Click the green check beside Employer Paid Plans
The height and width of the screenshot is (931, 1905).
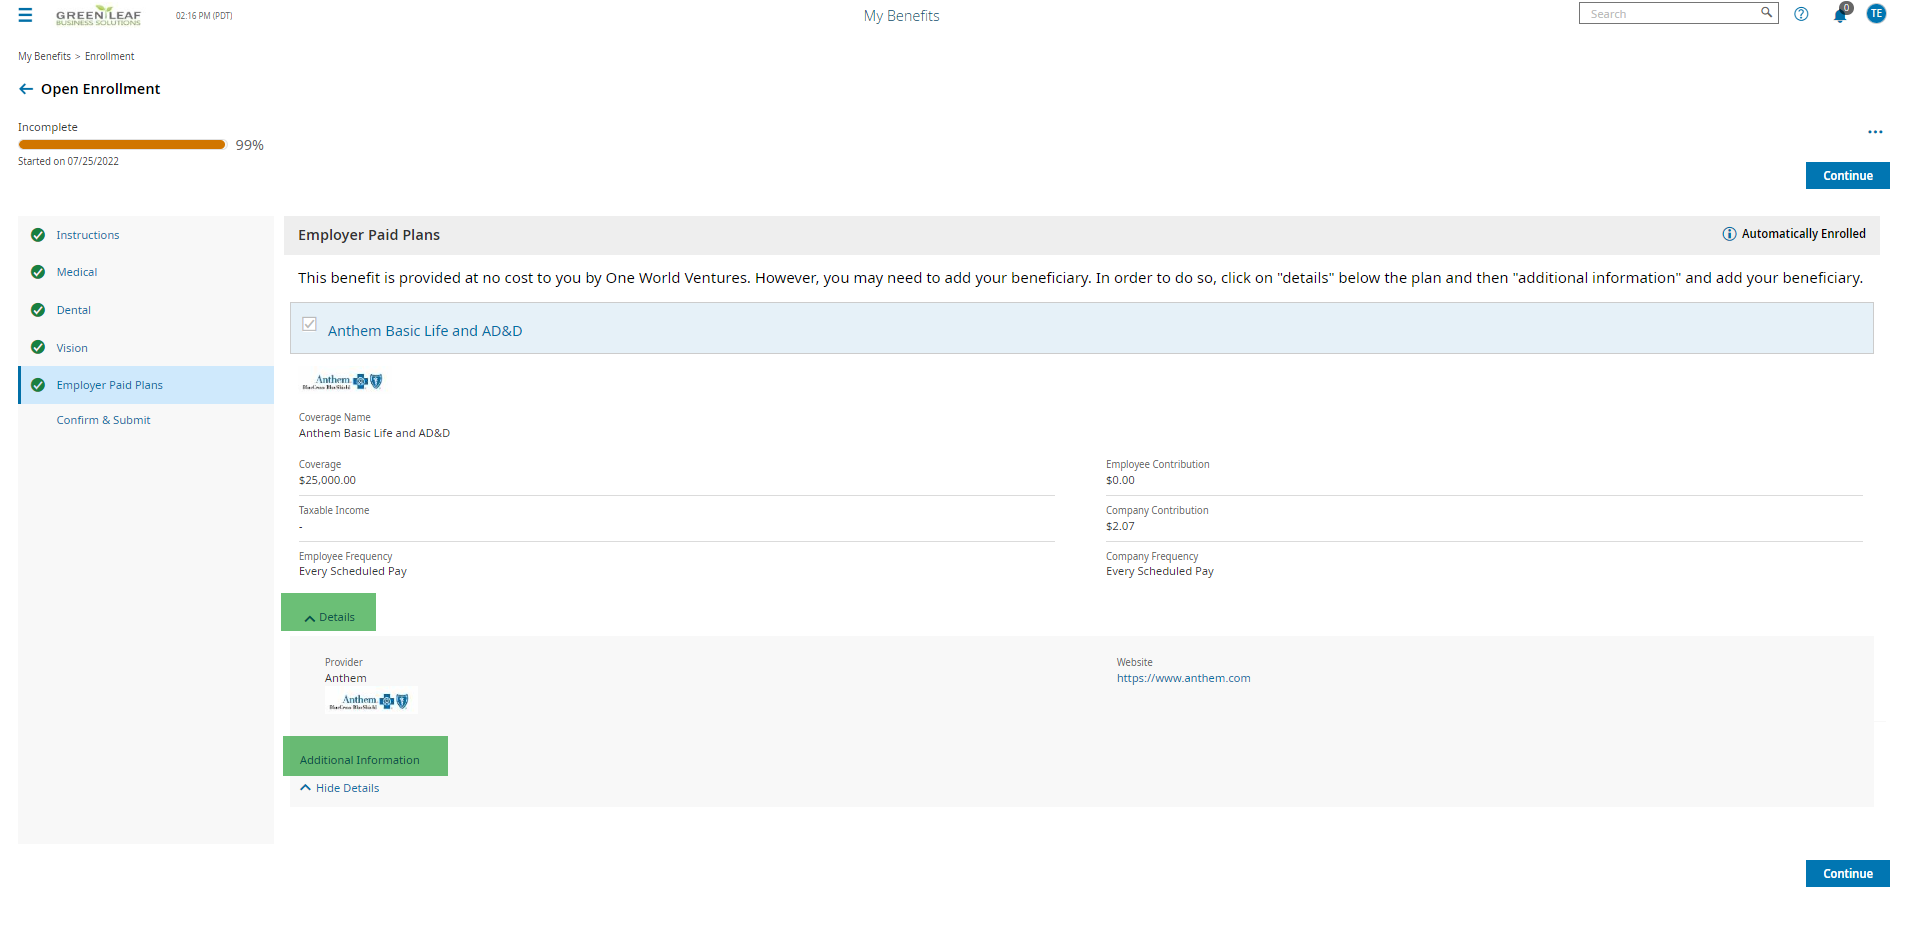[x=38, y=385]
